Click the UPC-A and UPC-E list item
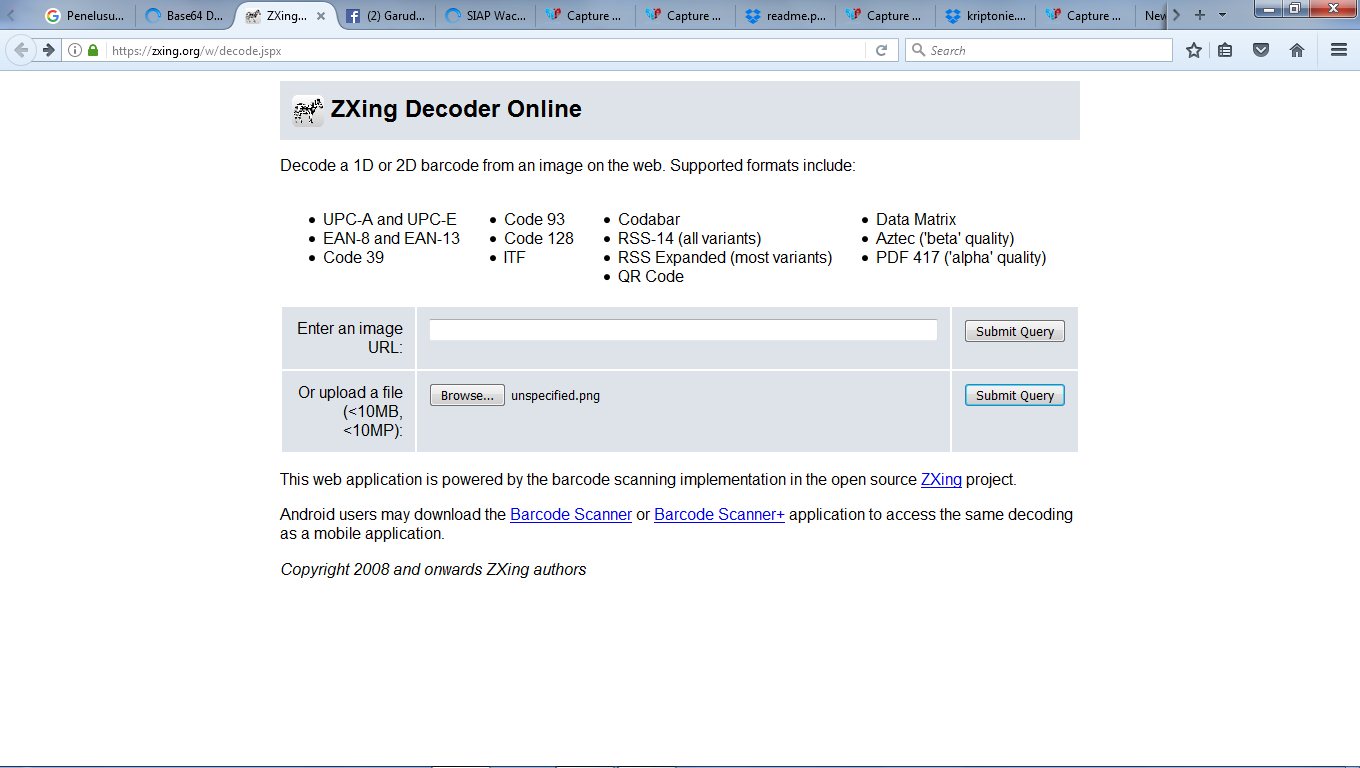This screenshot has width=1360, height=768. [390, 219]
